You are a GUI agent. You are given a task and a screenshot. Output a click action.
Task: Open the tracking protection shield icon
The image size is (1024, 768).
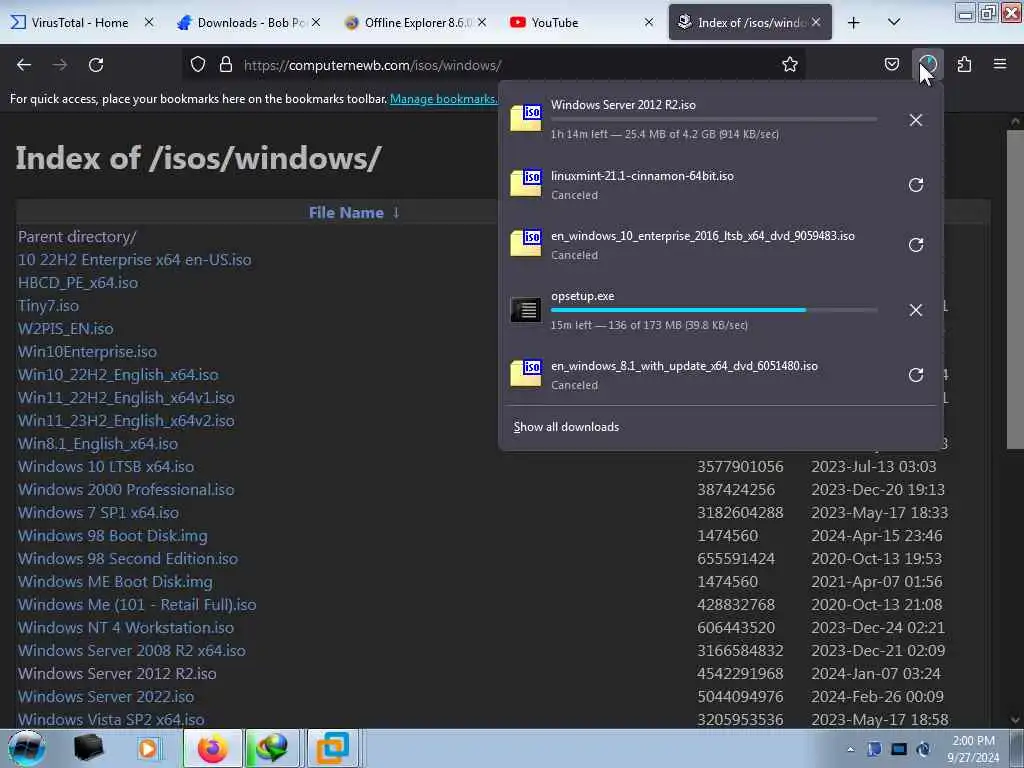[198, 65]
